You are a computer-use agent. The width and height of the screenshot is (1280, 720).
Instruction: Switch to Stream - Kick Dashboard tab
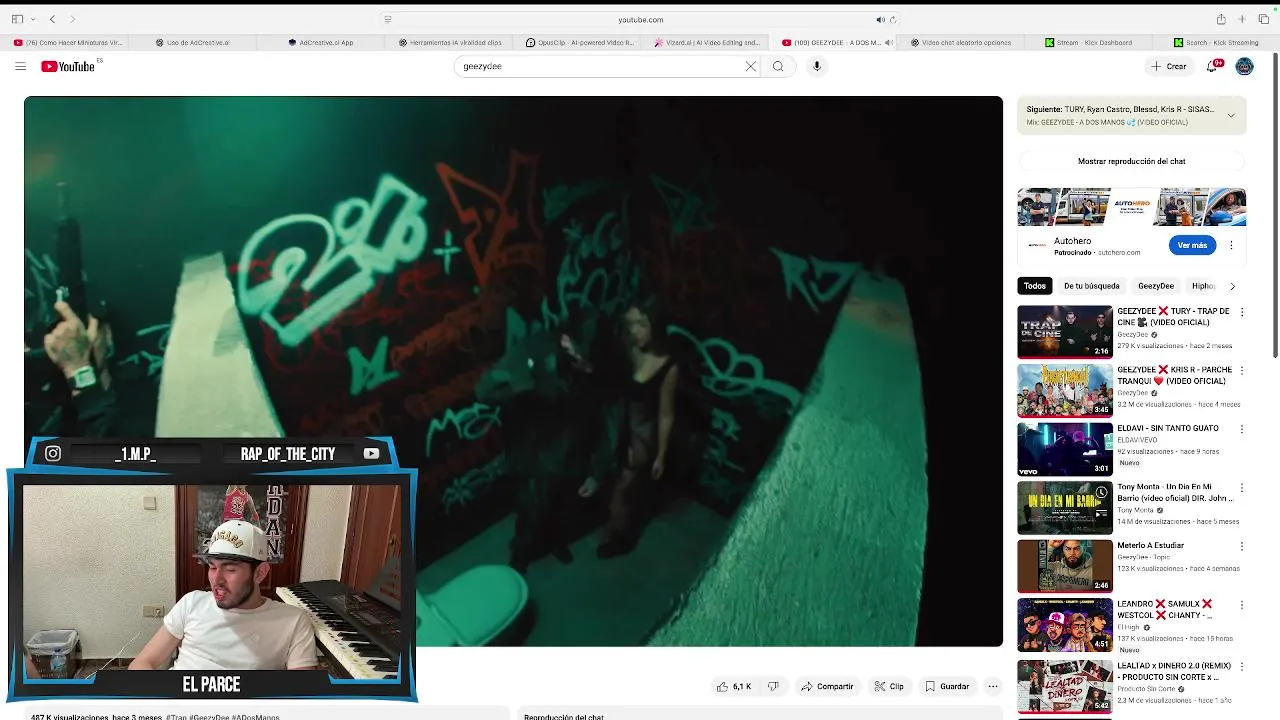click(x=1089, y=43)
